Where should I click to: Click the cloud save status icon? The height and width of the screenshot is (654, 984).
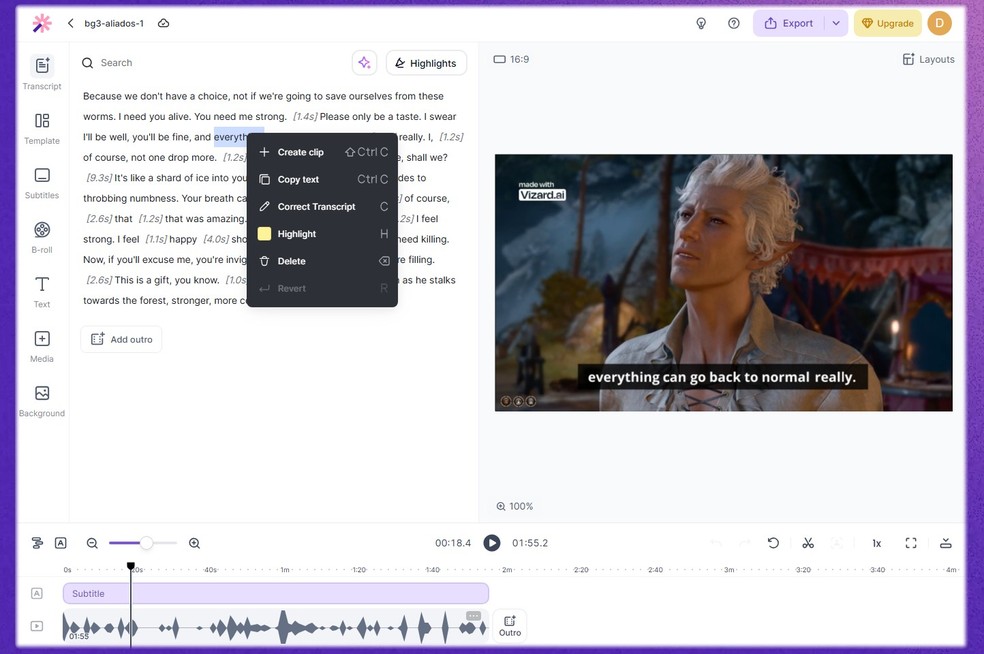(x=163, y=23)
